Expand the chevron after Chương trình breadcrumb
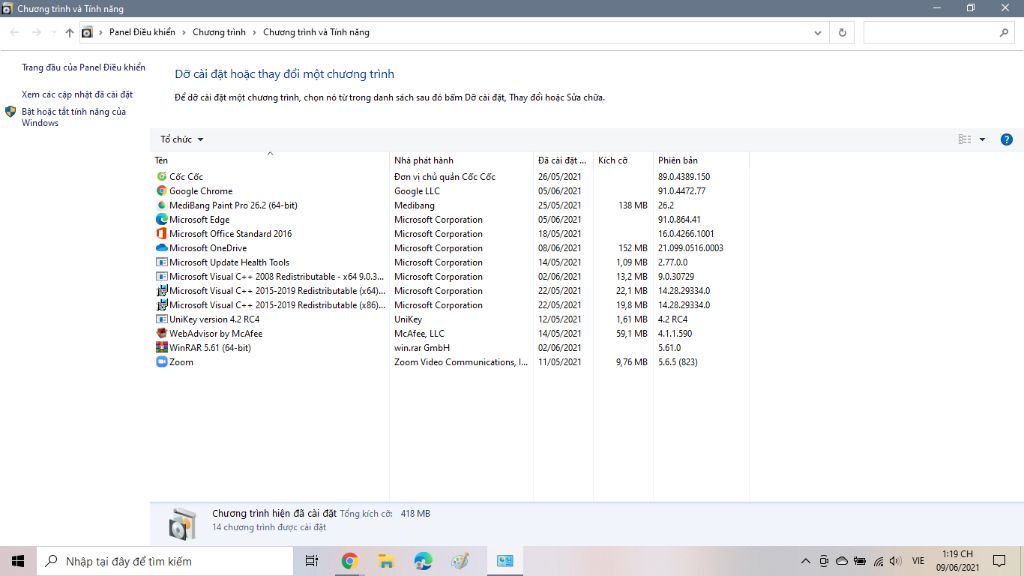Screen dimensions: 1024x576 (x=255, y=32)
